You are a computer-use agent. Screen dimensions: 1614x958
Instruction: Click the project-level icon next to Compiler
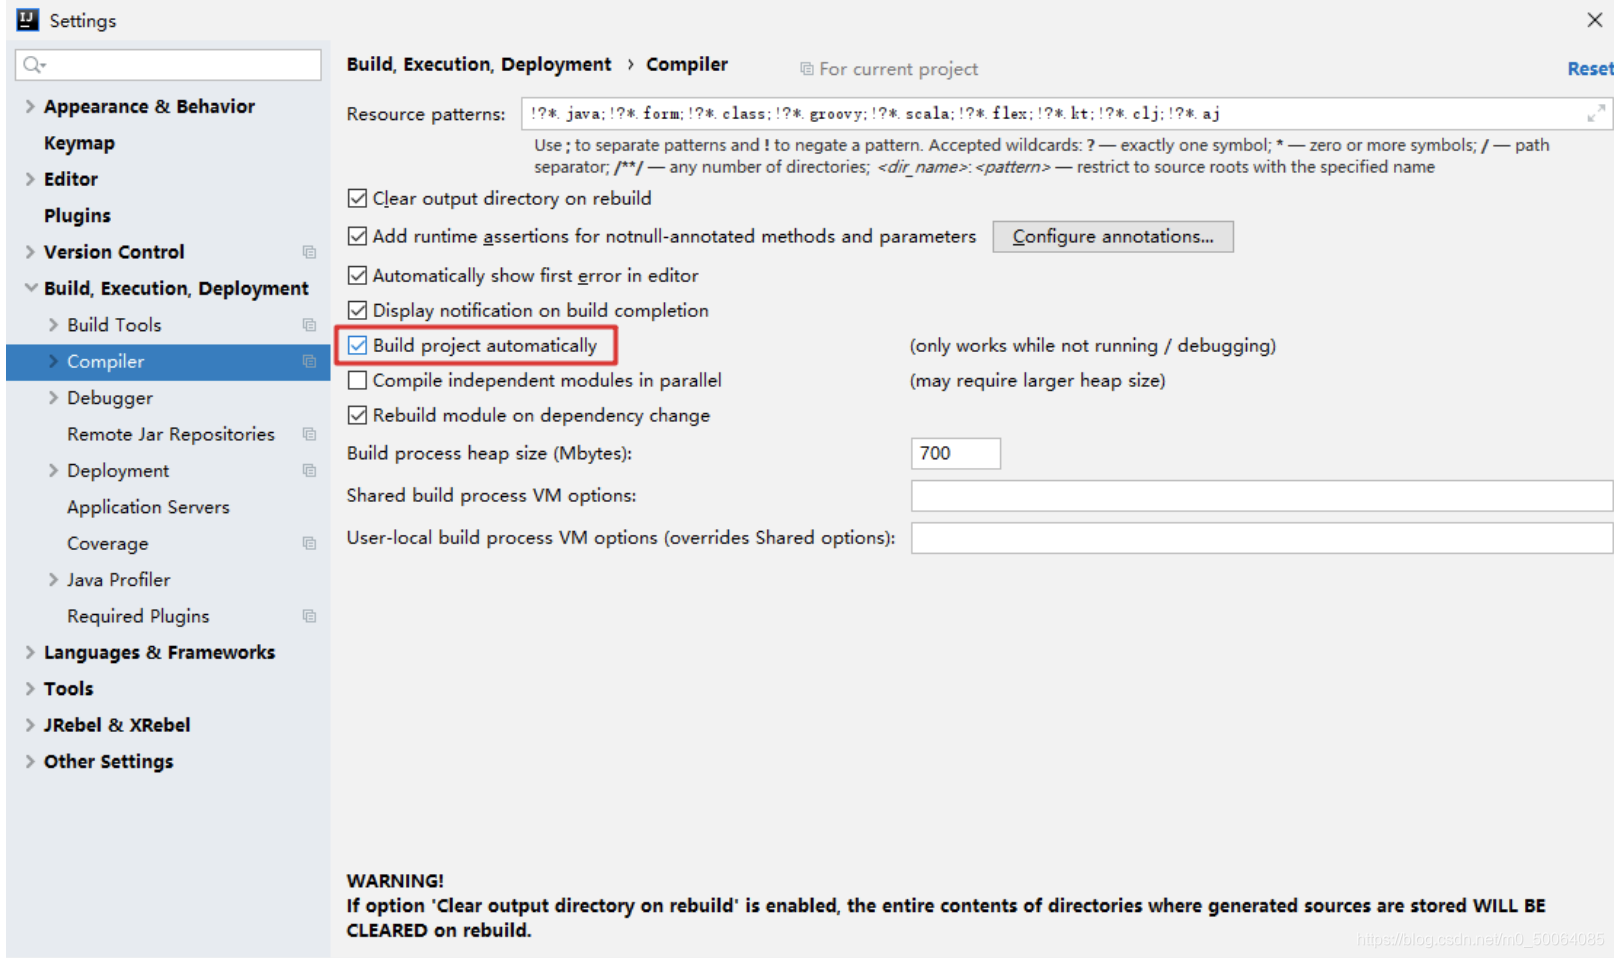[309, 361]
